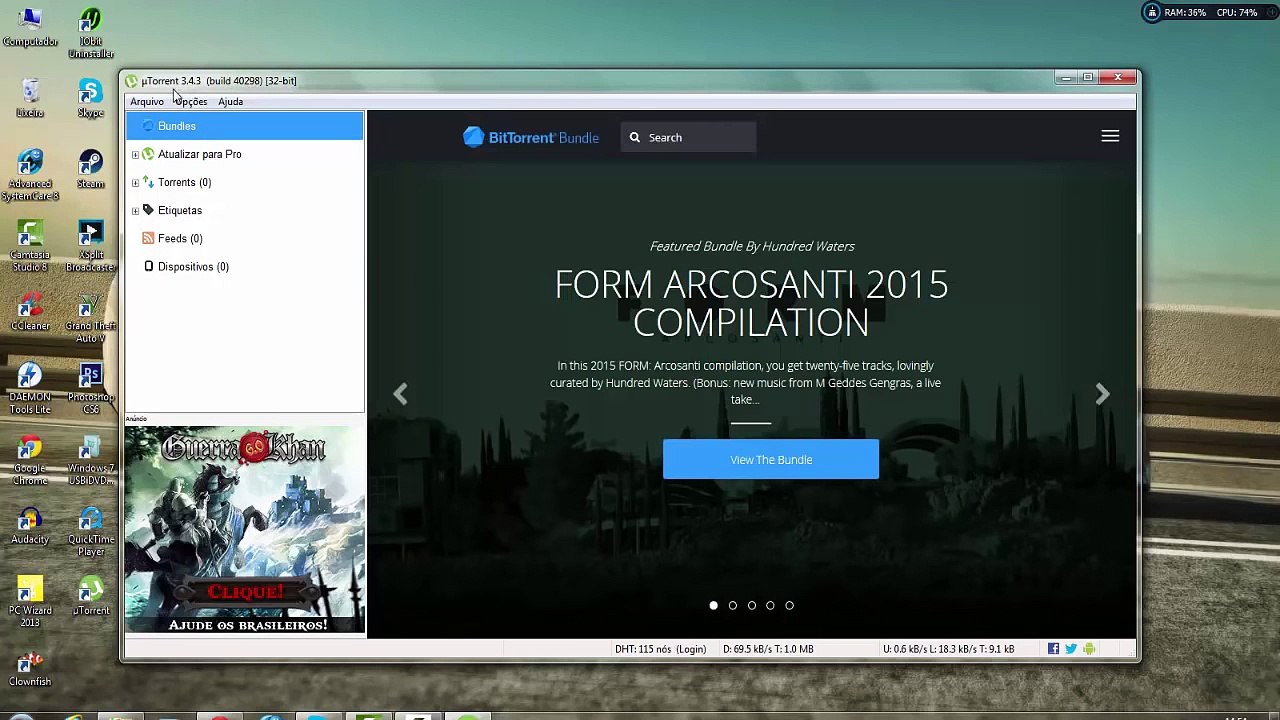The width and height of the screenshot is (1280, 720).
Task: Open DAEMON Tools Lite desktop icon
Action: point(30,388)
